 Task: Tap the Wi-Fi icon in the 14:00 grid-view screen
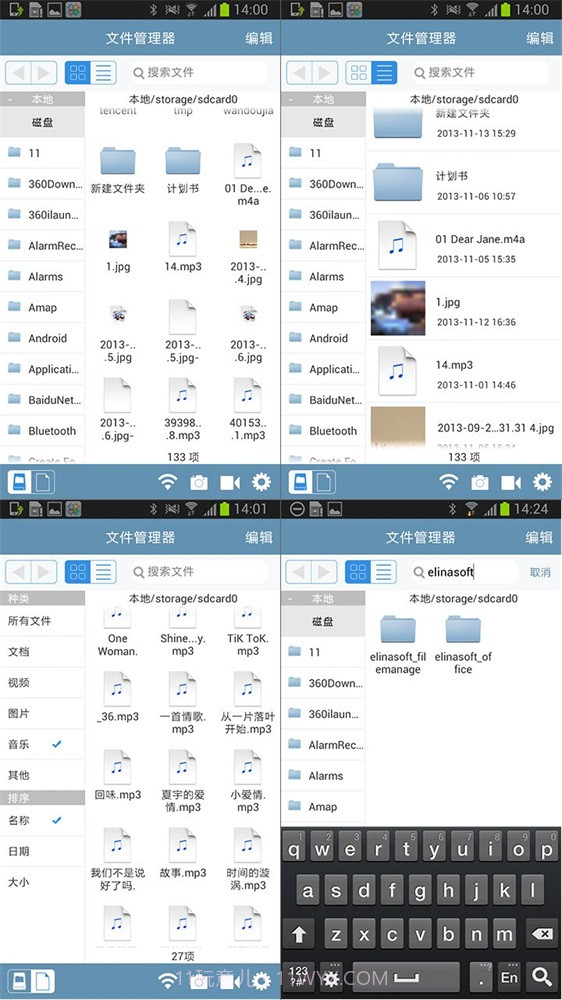(x=167, y=482)
